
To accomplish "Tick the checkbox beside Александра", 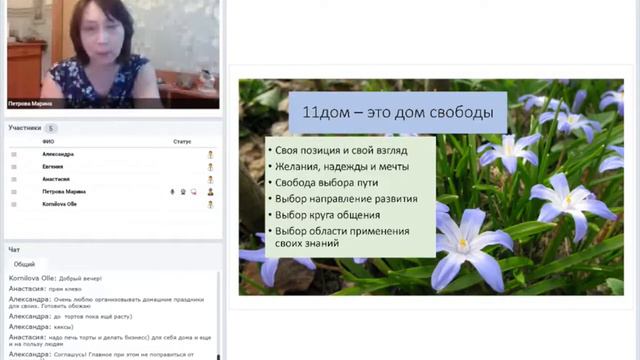I will tap(14, 154).
